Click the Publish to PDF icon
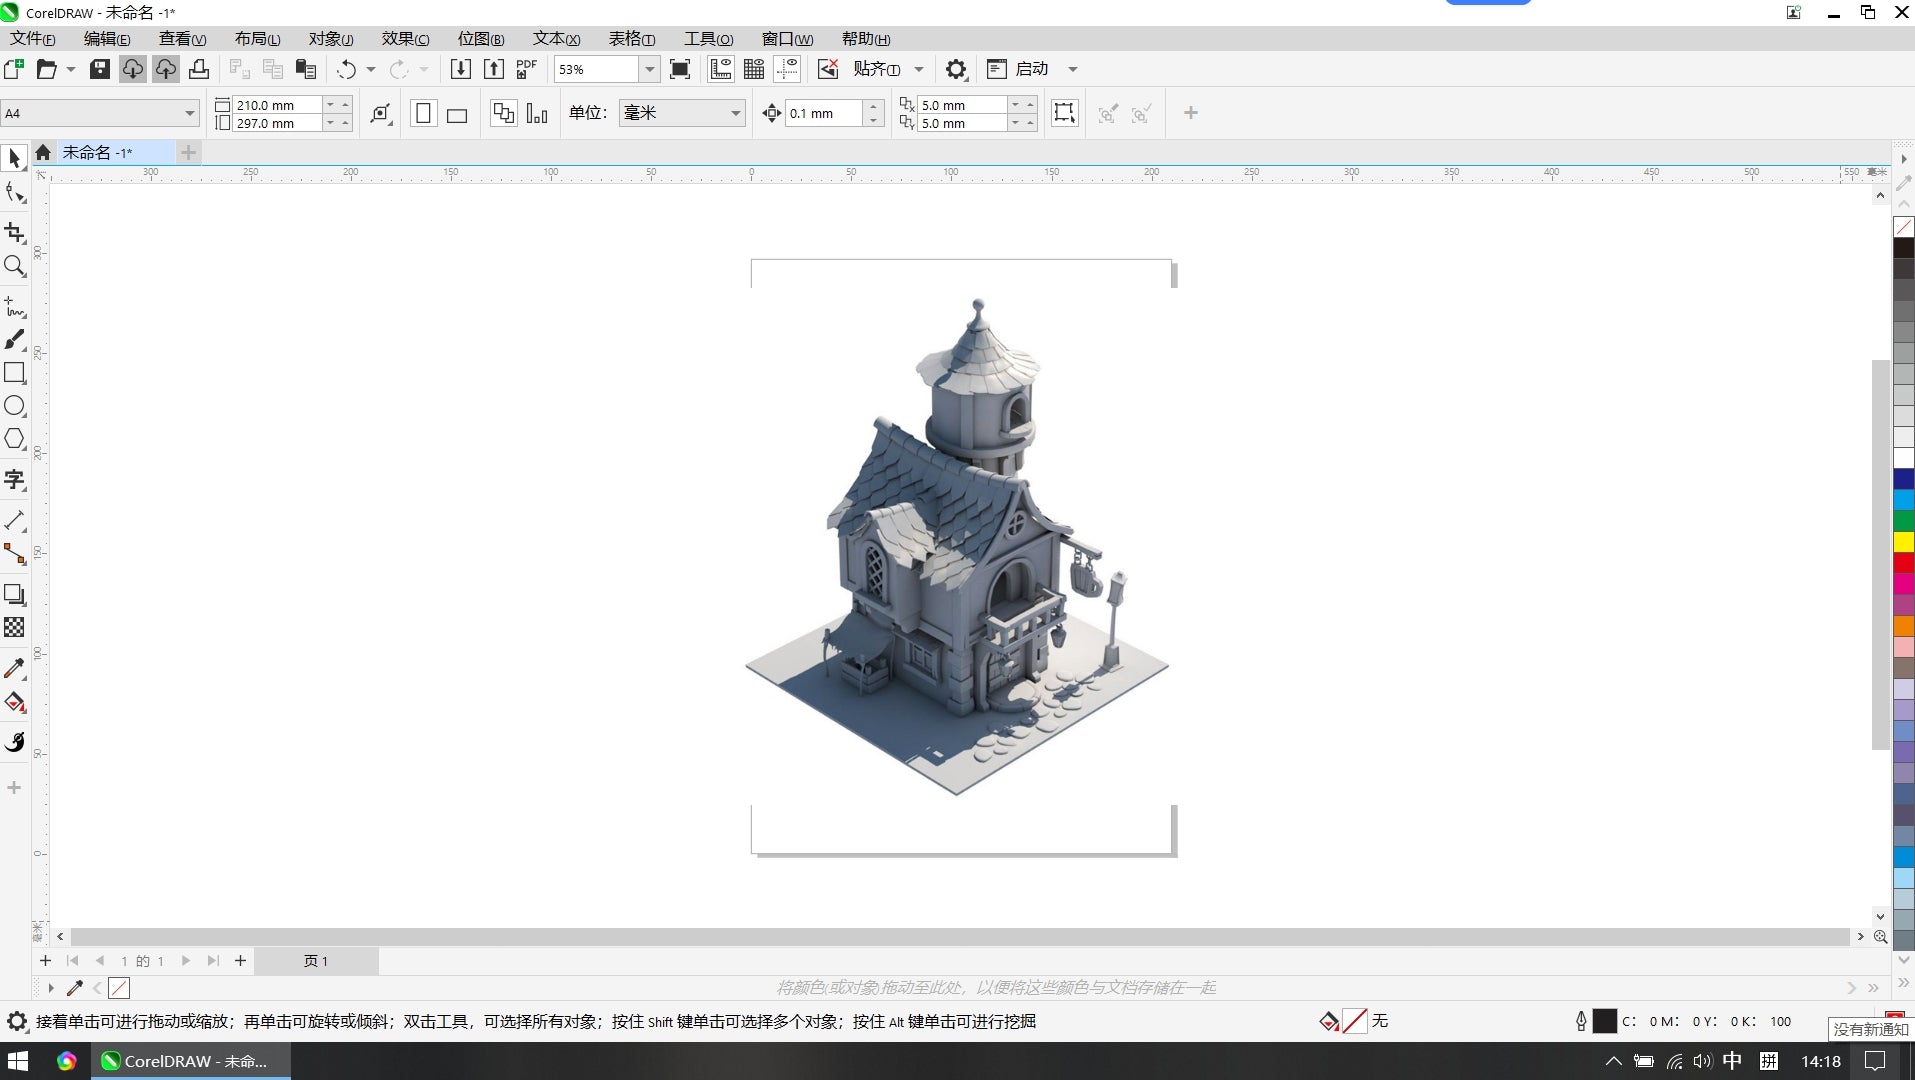This screenshot has height=1080, width=1915. tap(526, 69)
